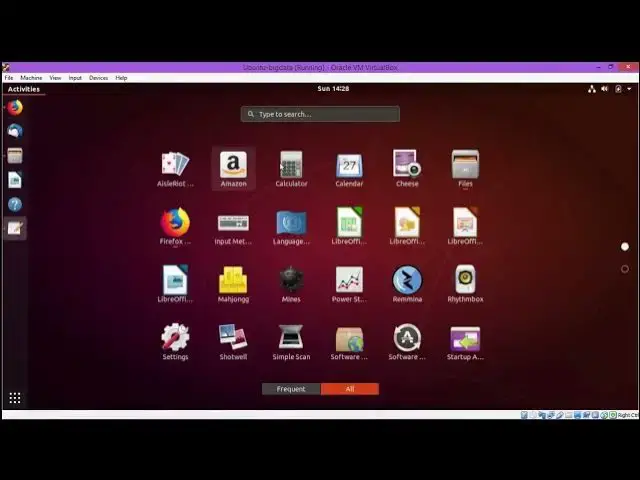Screen dimensions: 640x480
Task: Open the clock showing Sun 14:28
Action: (333, 89)
